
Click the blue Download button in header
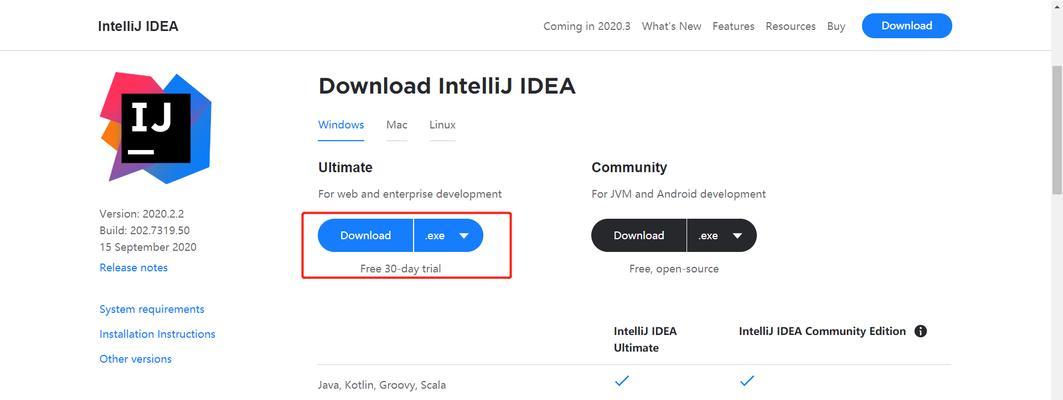[x=906, y=26]
